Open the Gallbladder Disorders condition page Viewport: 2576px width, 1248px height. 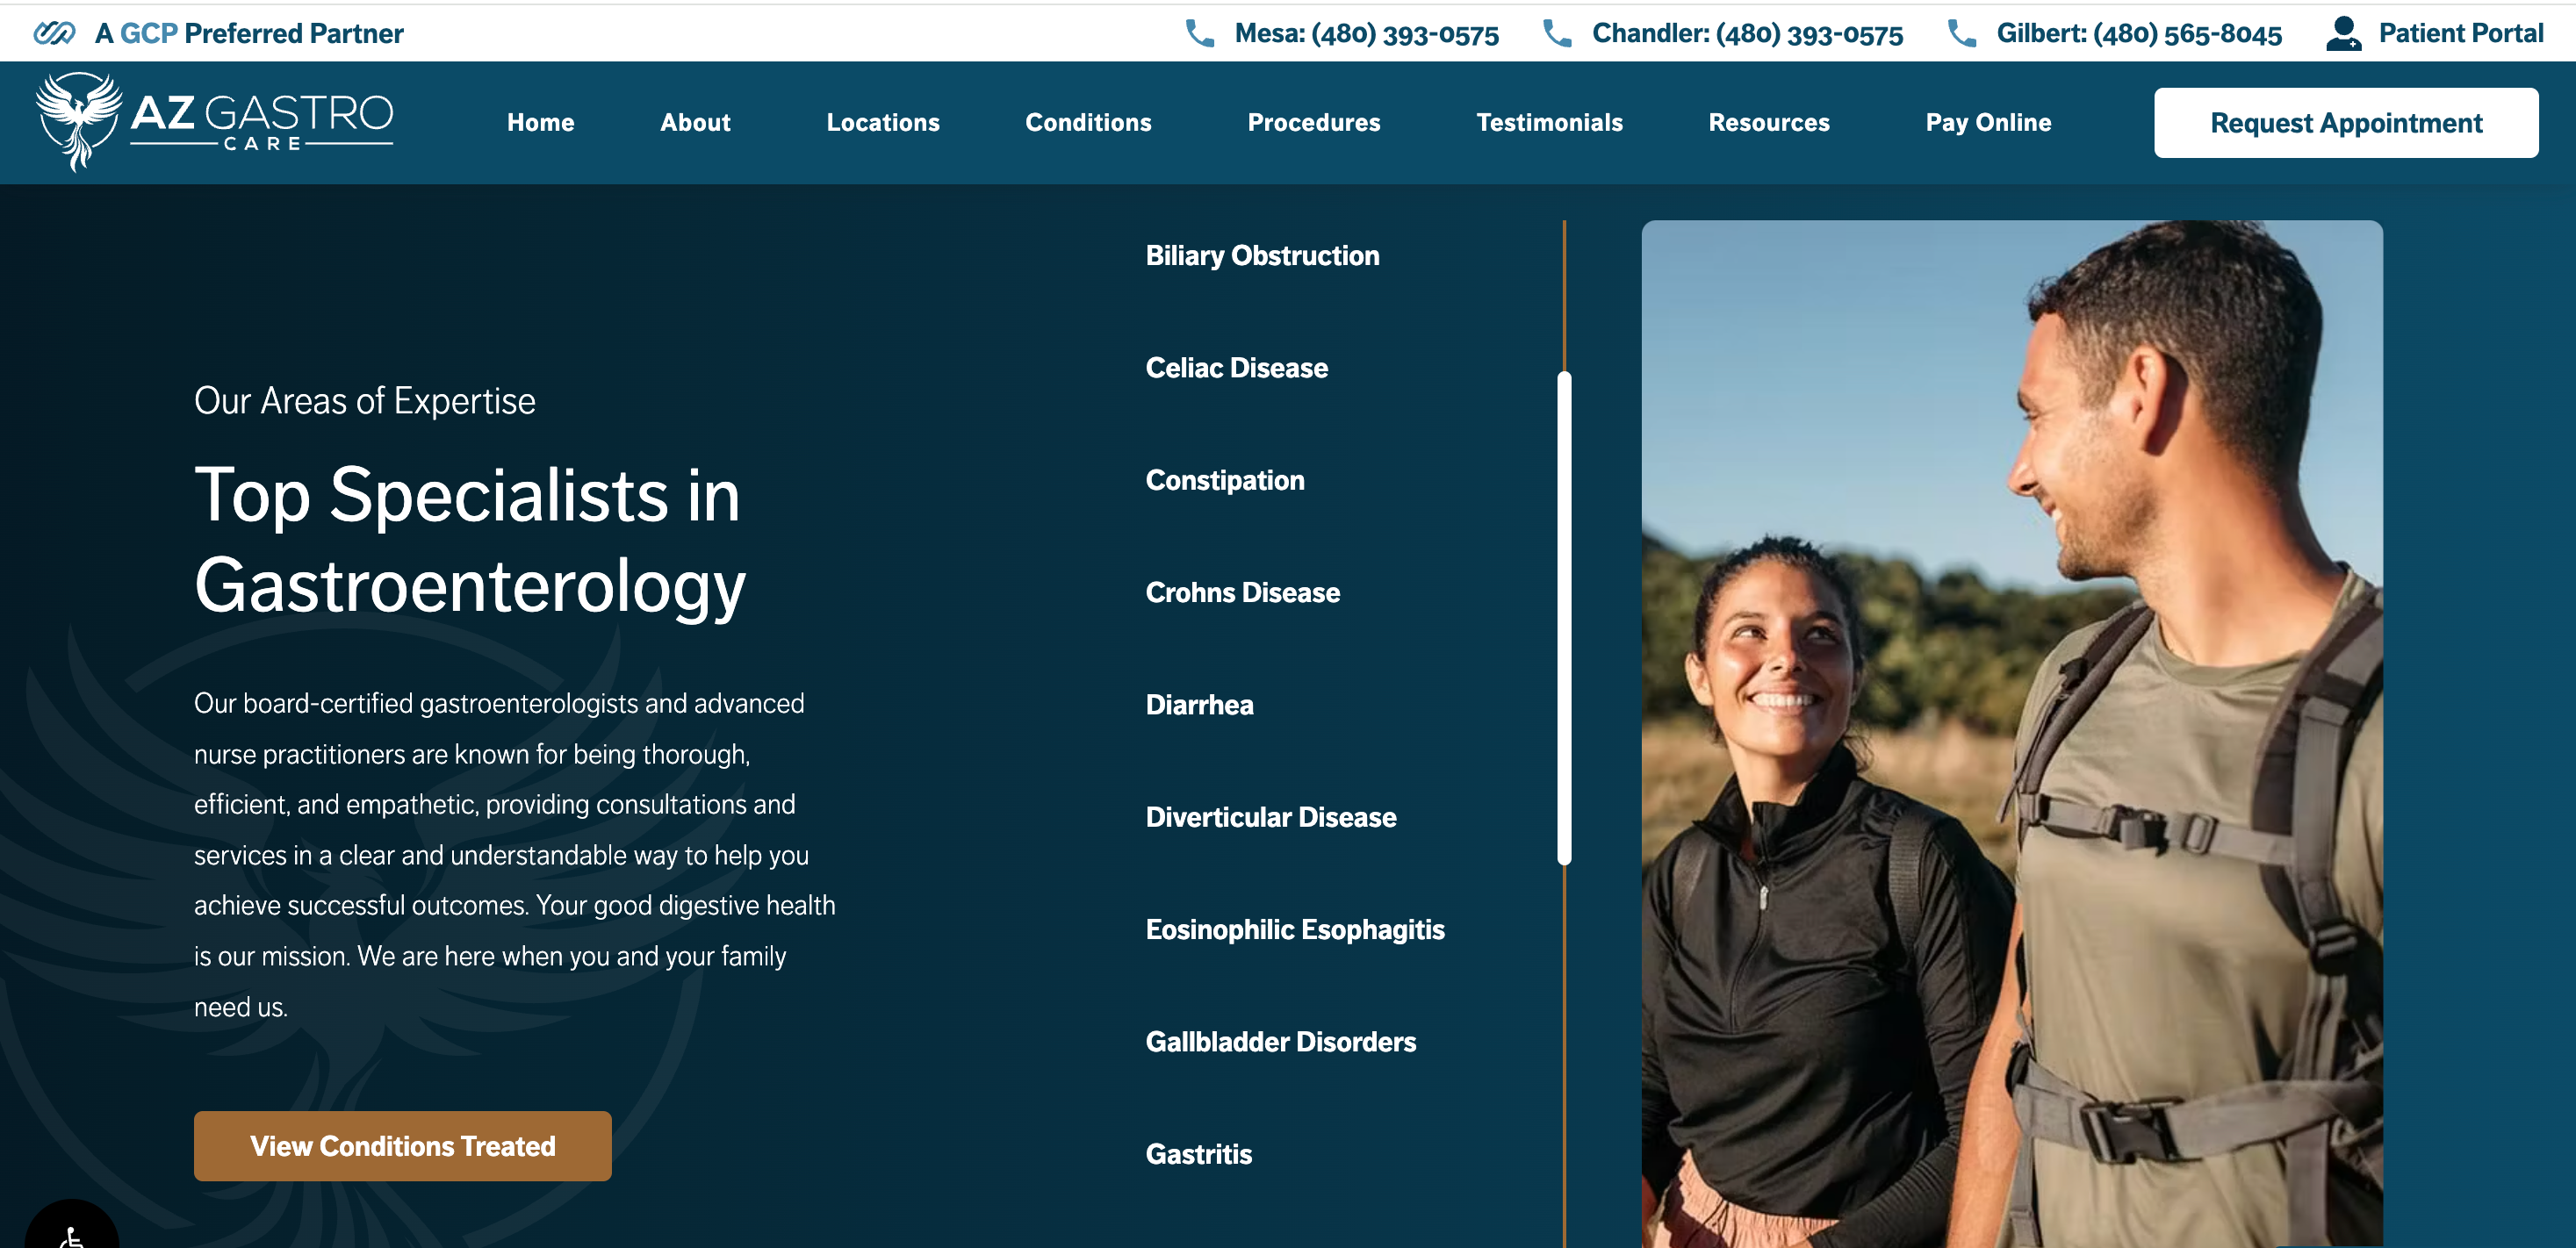1282,1041
